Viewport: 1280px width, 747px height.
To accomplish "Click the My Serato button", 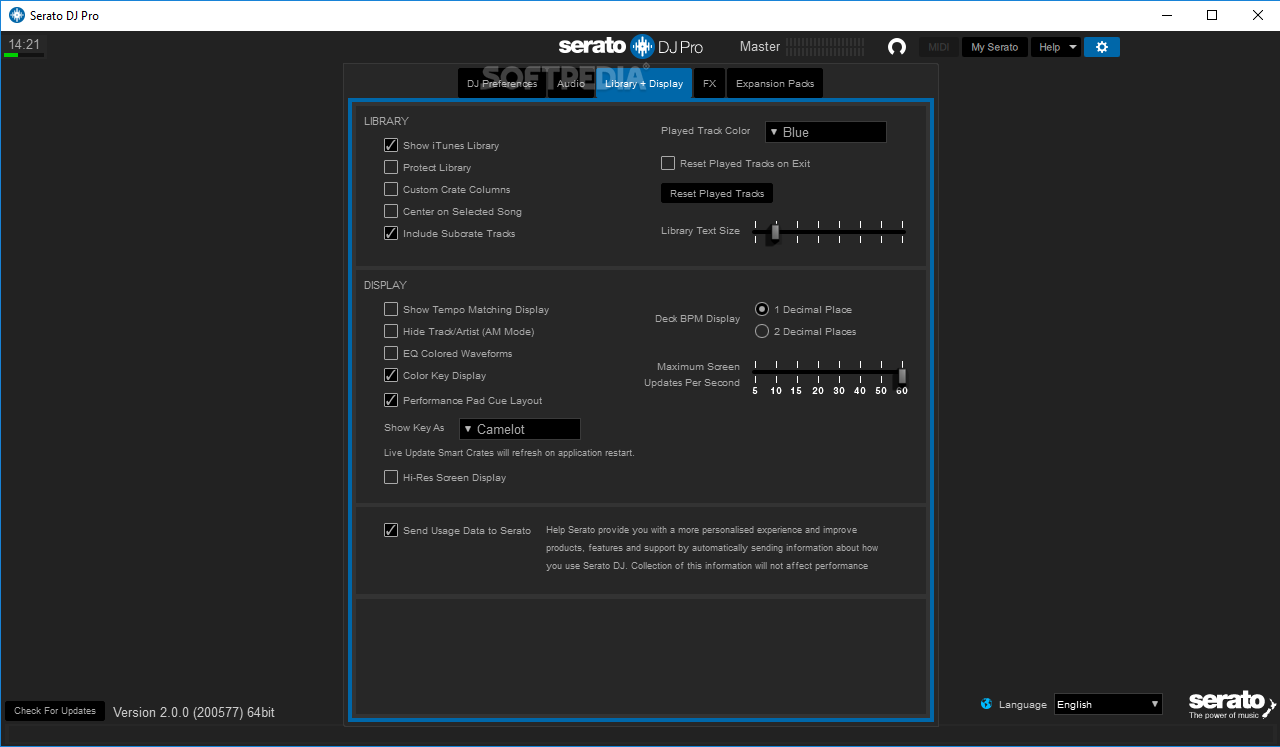I will click(x=994, y=47).
